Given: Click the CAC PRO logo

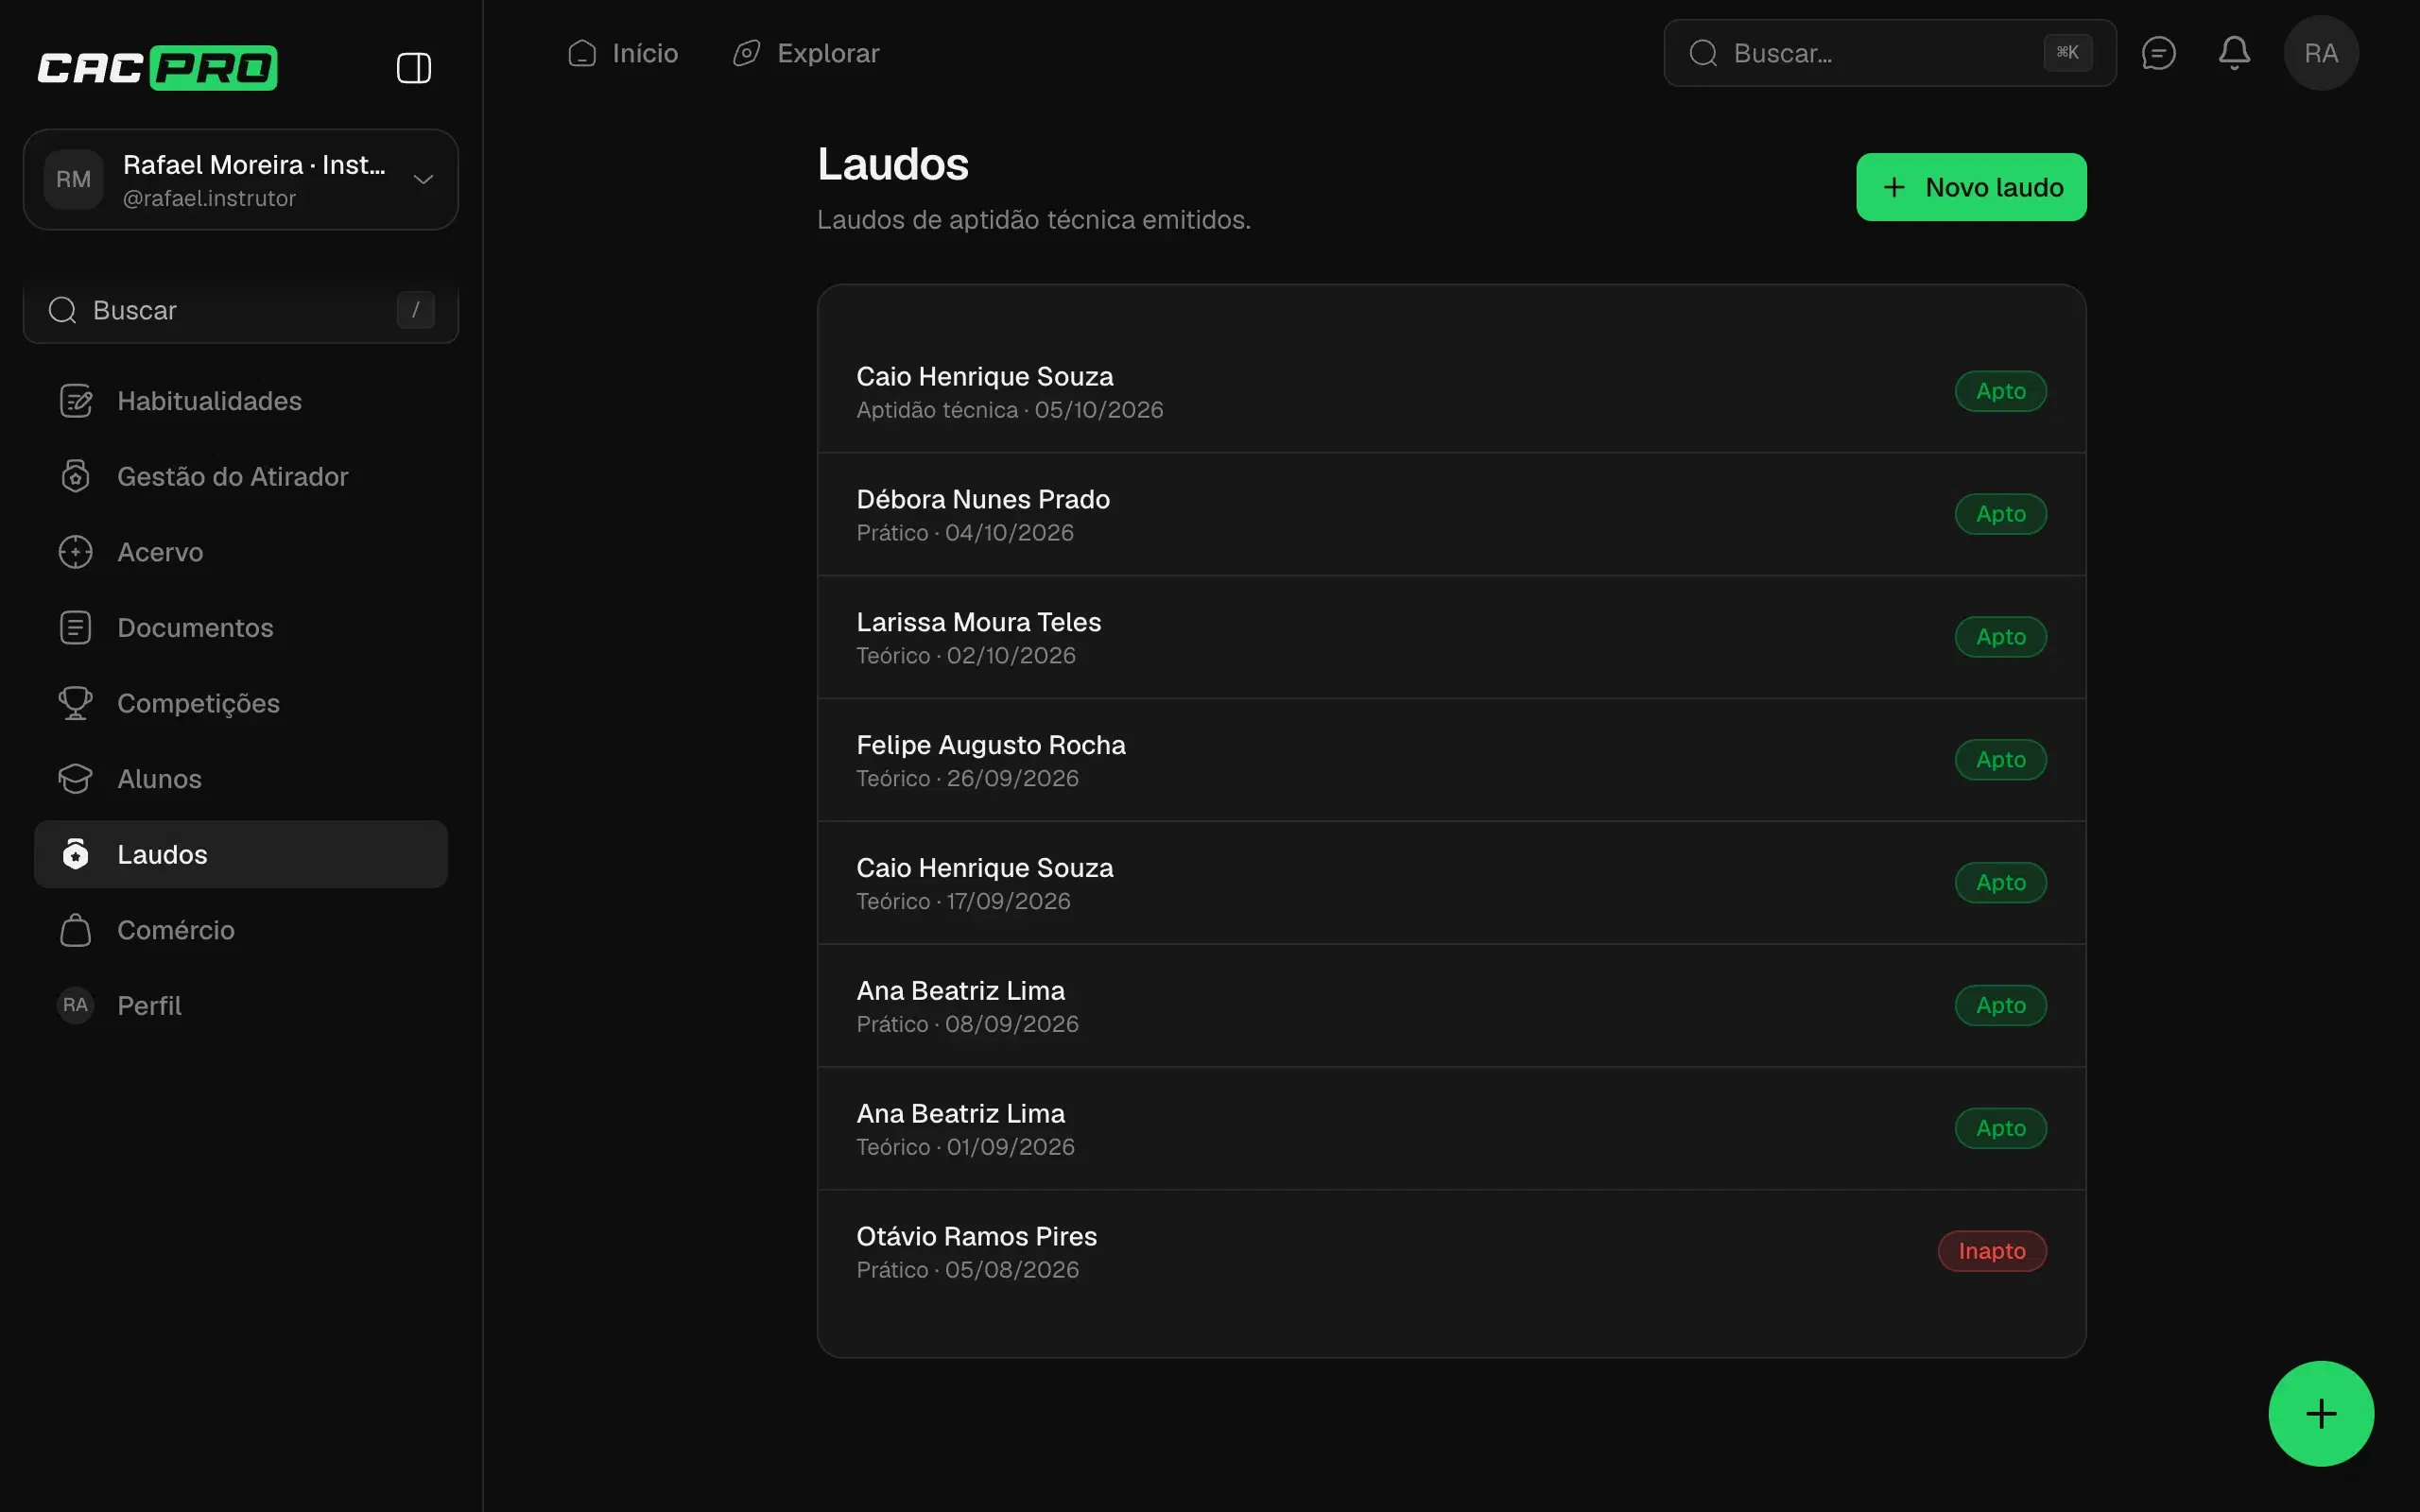Looking at the screenshot, I should click(x=157, y=68).
